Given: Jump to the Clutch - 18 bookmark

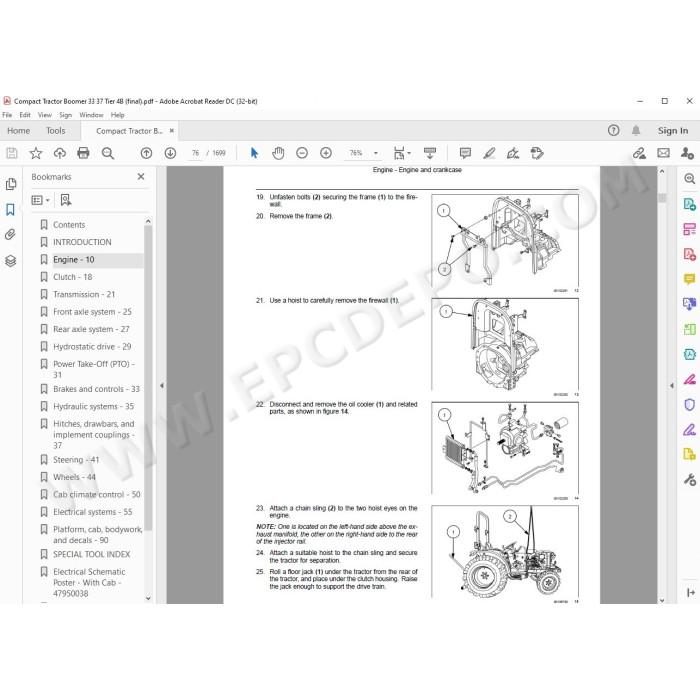Looking at the screenshot, I should pyautogui.click(x=73, y=277).
